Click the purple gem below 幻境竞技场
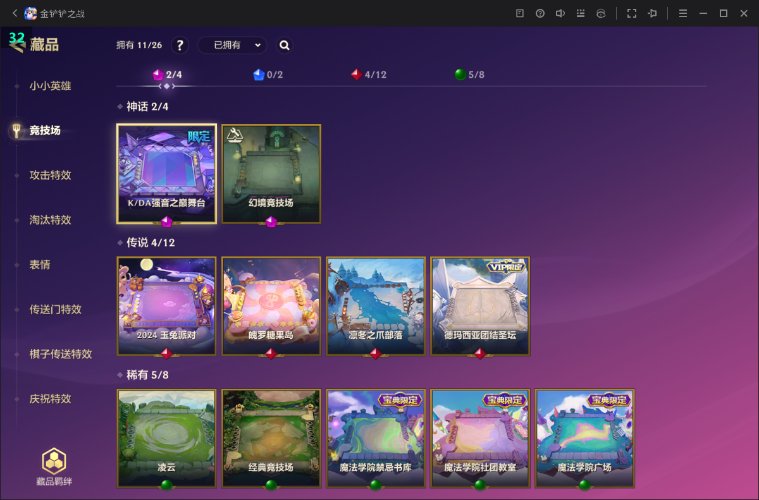The height and width of the screenshot is (500, 759). (x=271, y=222)
